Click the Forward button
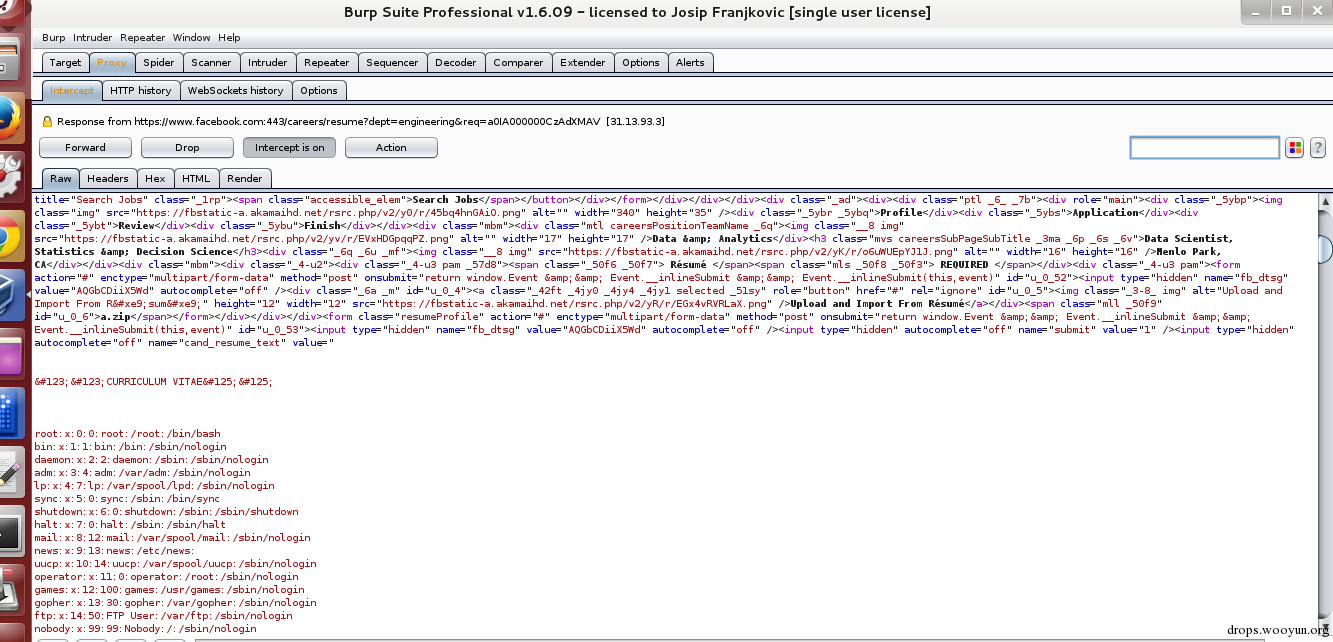The image size is (1333, 642). pyautogui.click(x=85, y=147)
